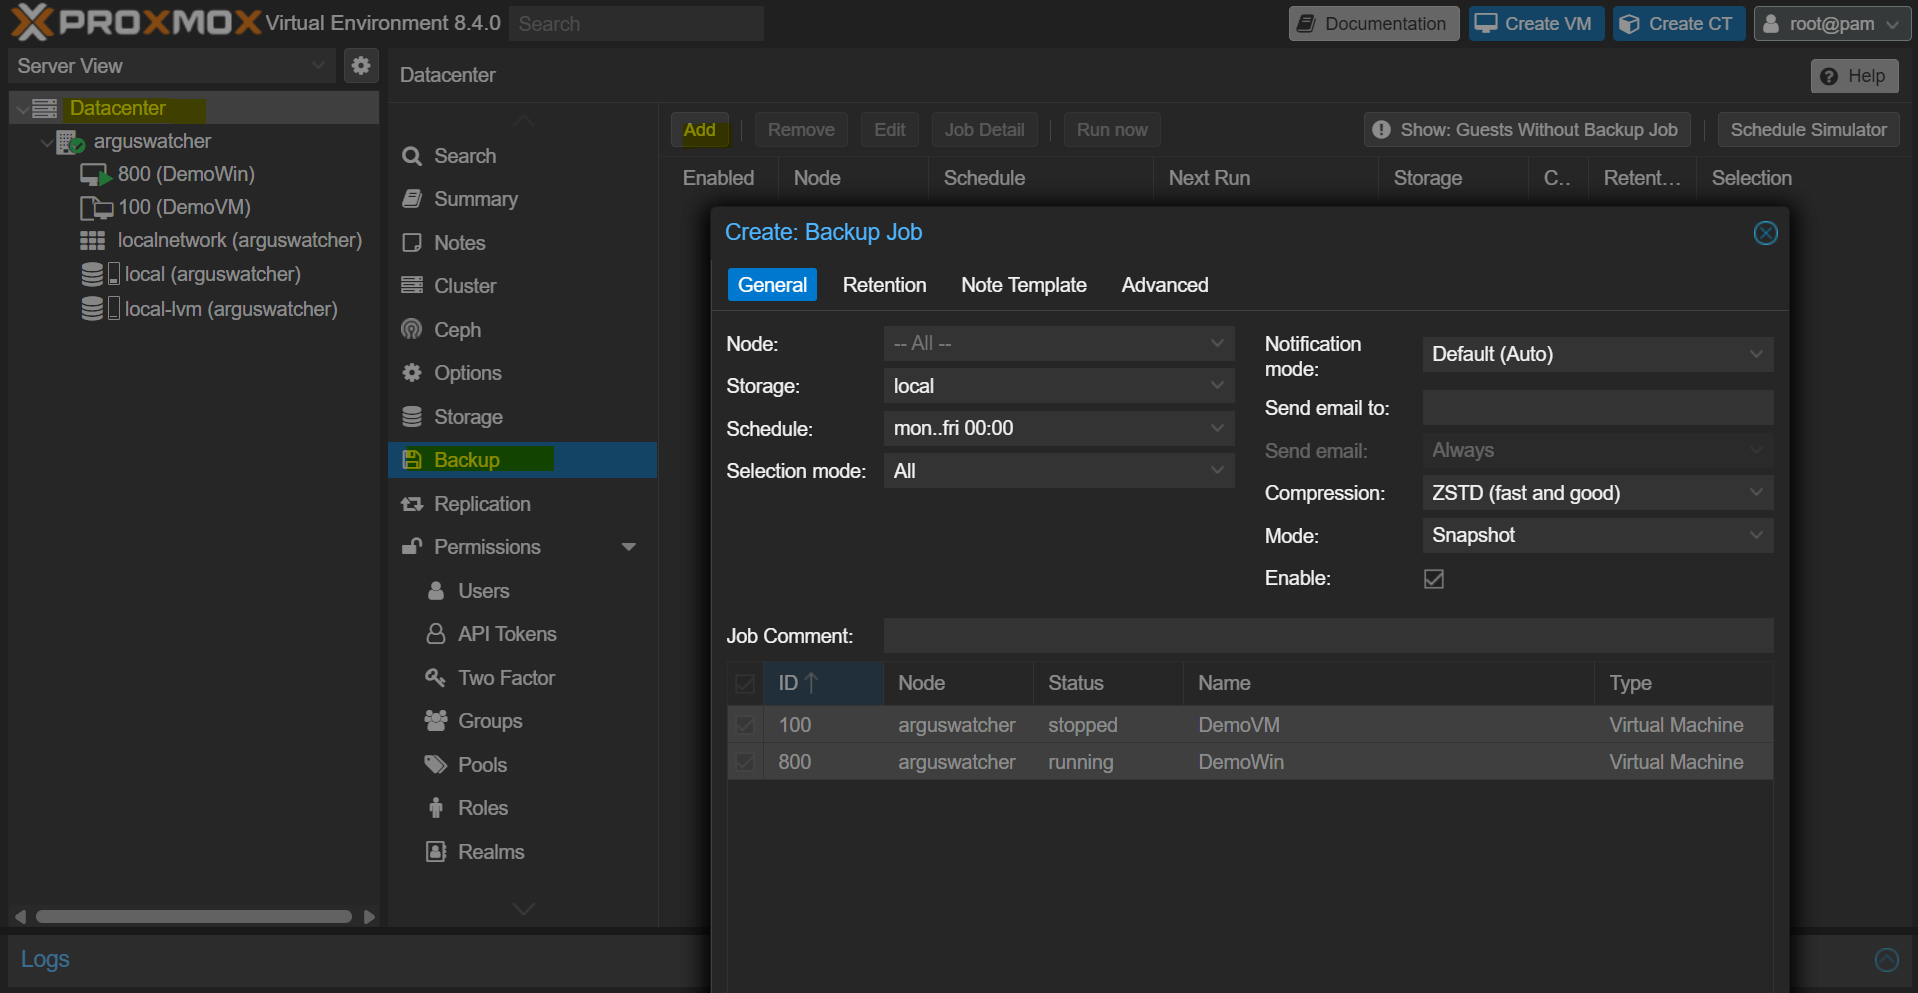
Task: Click the stopped VM icon for 100 (DemoVM)
Action: [x=96, y=208]
